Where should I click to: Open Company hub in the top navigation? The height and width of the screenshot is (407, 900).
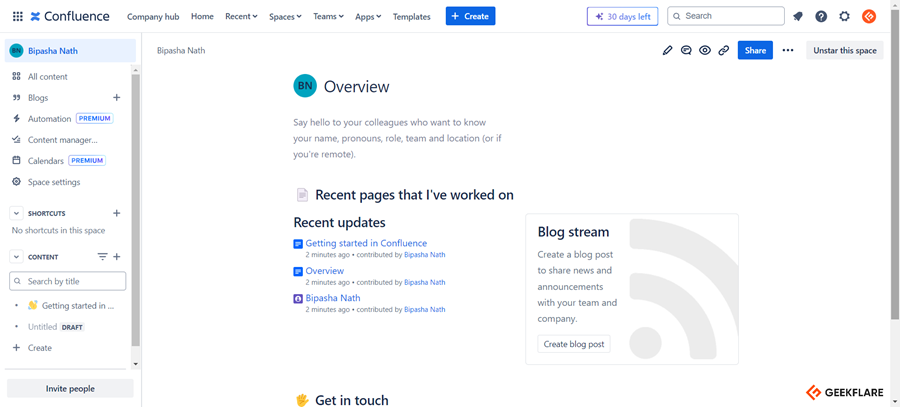pos(153,17)
